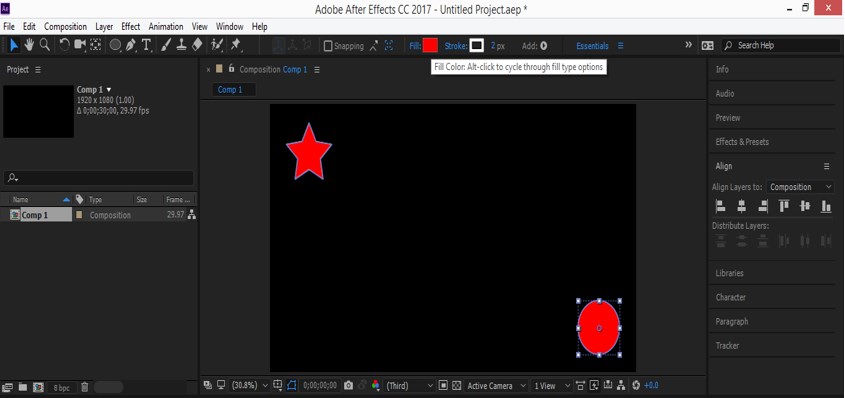Screen dimensions: 845x398
Task: Select the Clone Stamp tool
Action: pyautogui.click(x=182, y=46)
